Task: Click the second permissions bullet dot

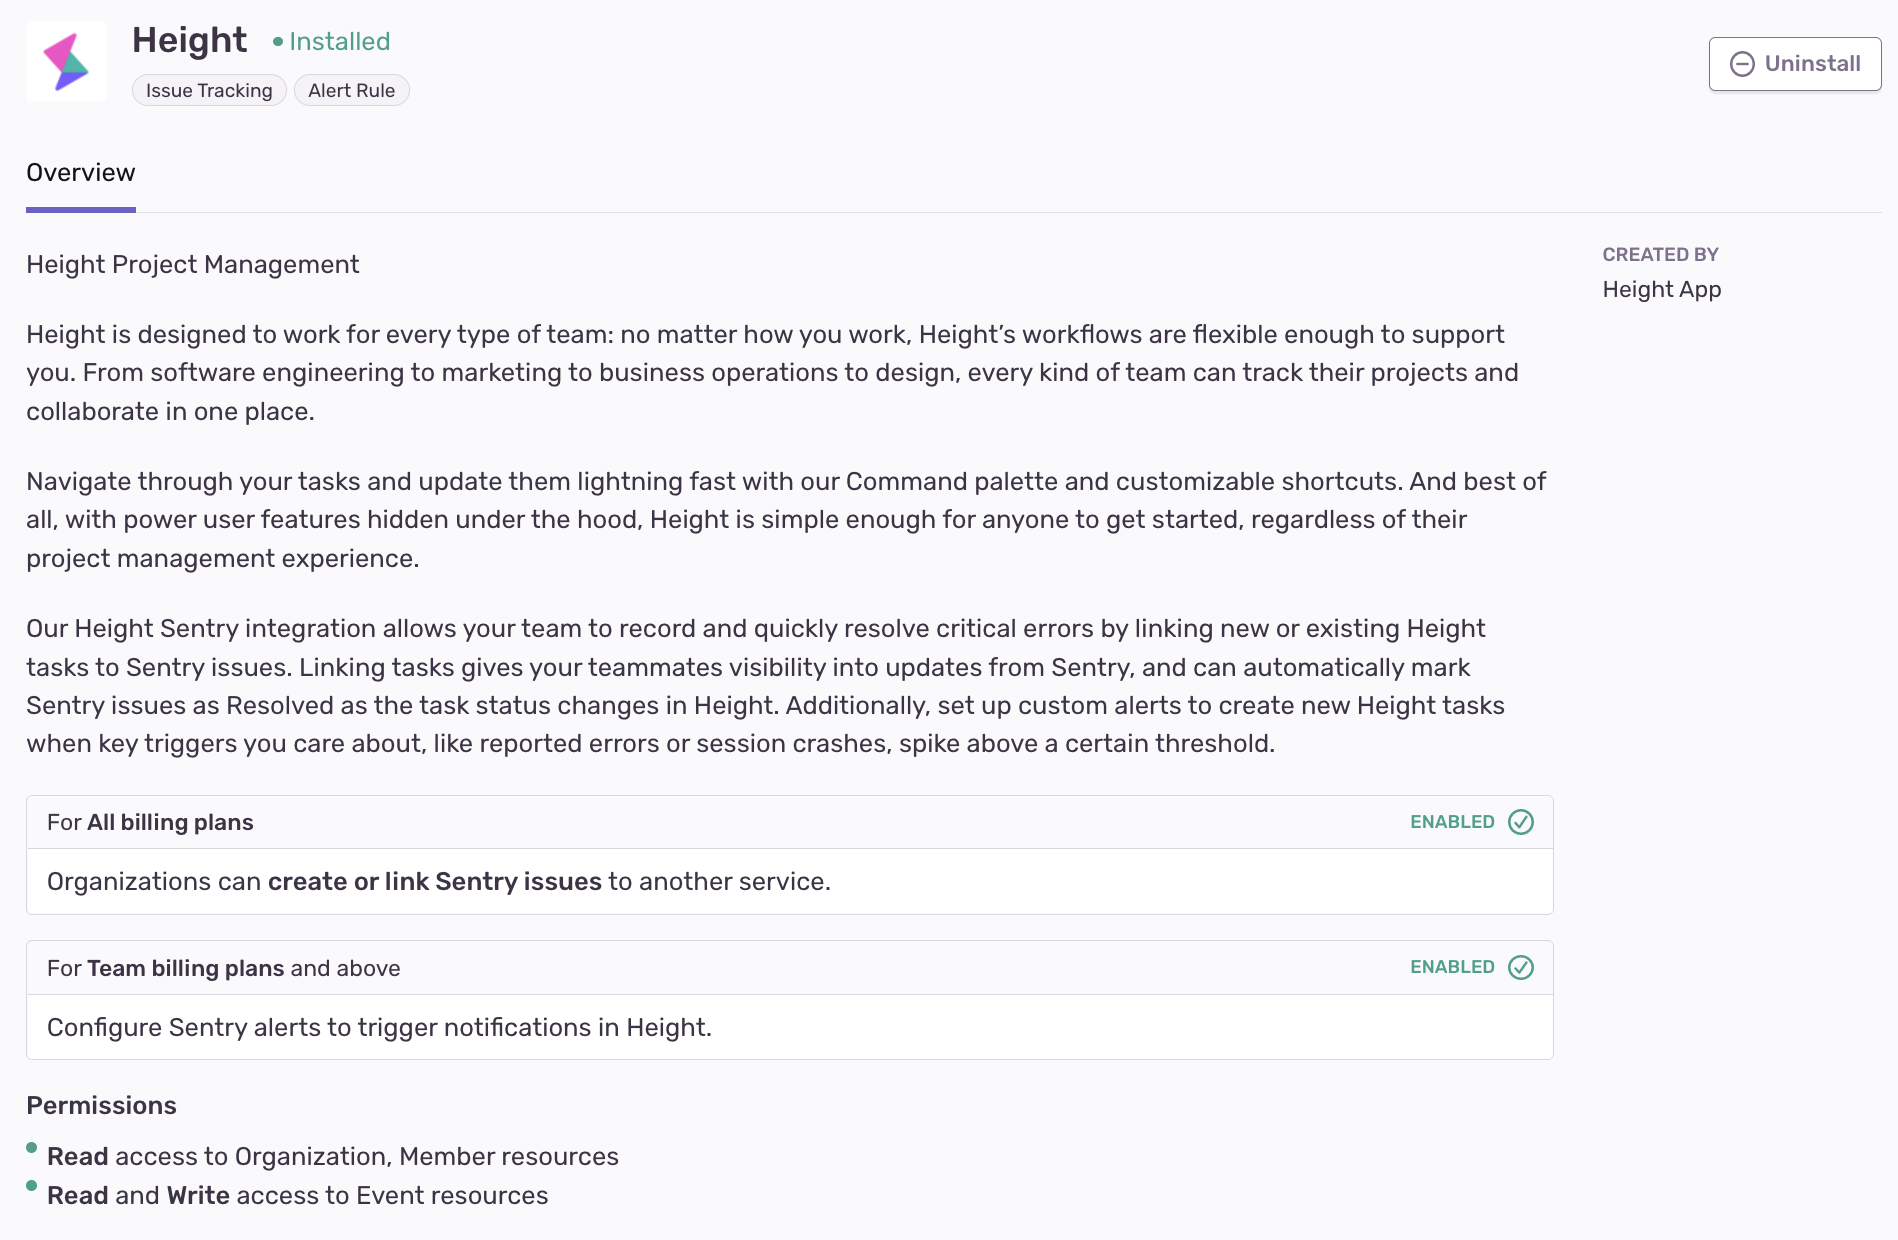Action: (x=32, y=1186)
